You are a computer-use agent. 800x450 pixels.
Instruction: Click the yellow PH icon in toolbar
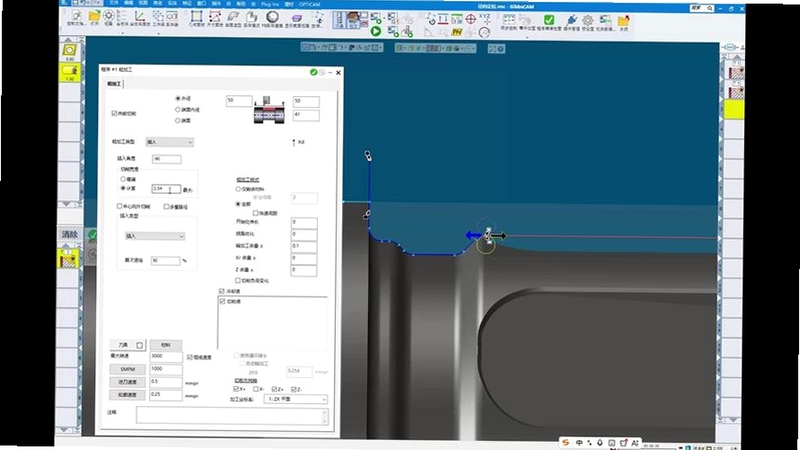[x=457, y=32]
